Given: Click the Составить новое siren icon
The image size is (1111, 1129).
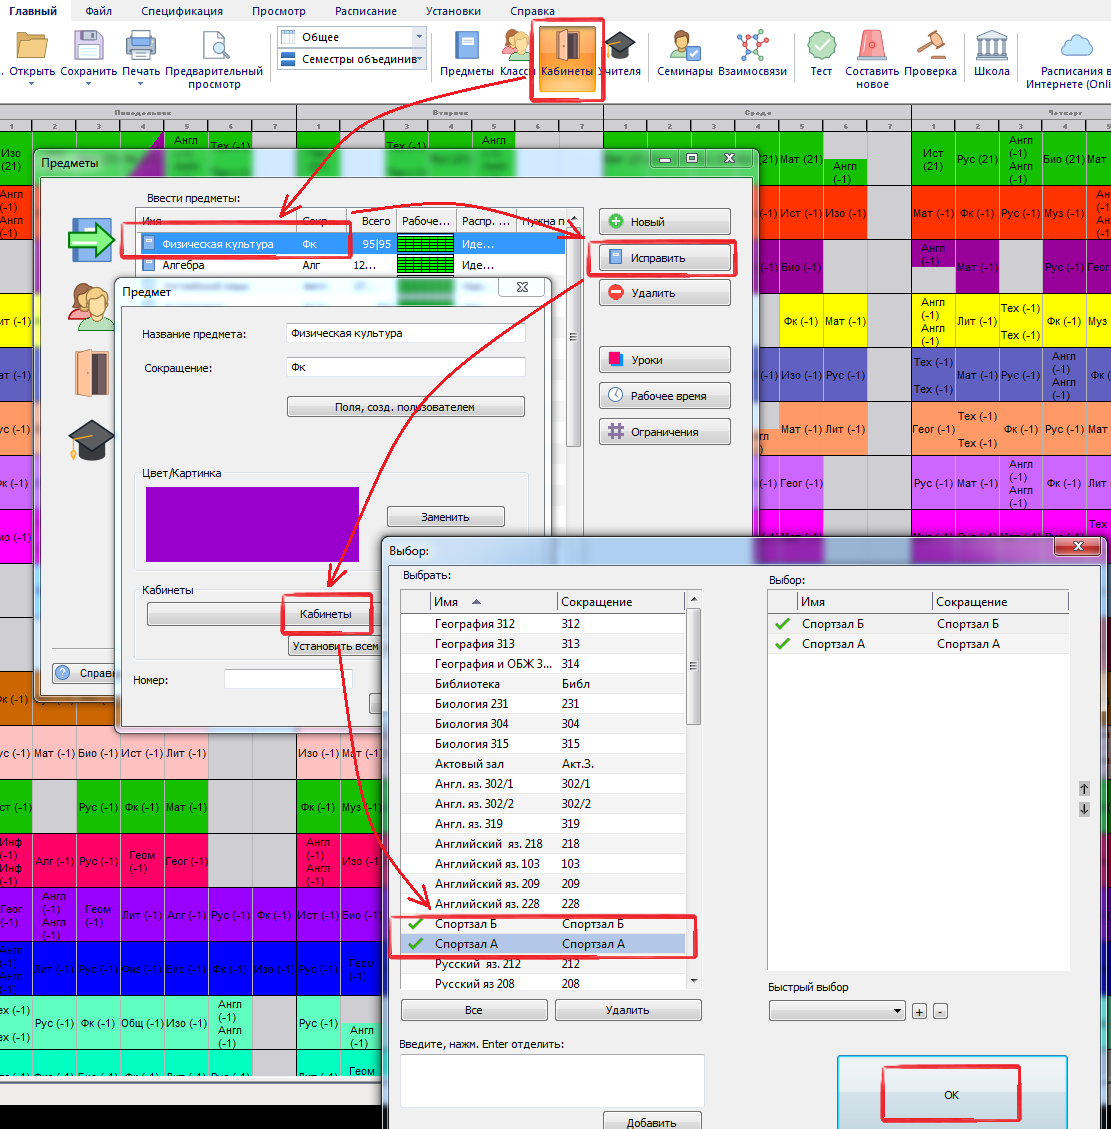Looking at the screenshot, I should click(x=872, y=48).
